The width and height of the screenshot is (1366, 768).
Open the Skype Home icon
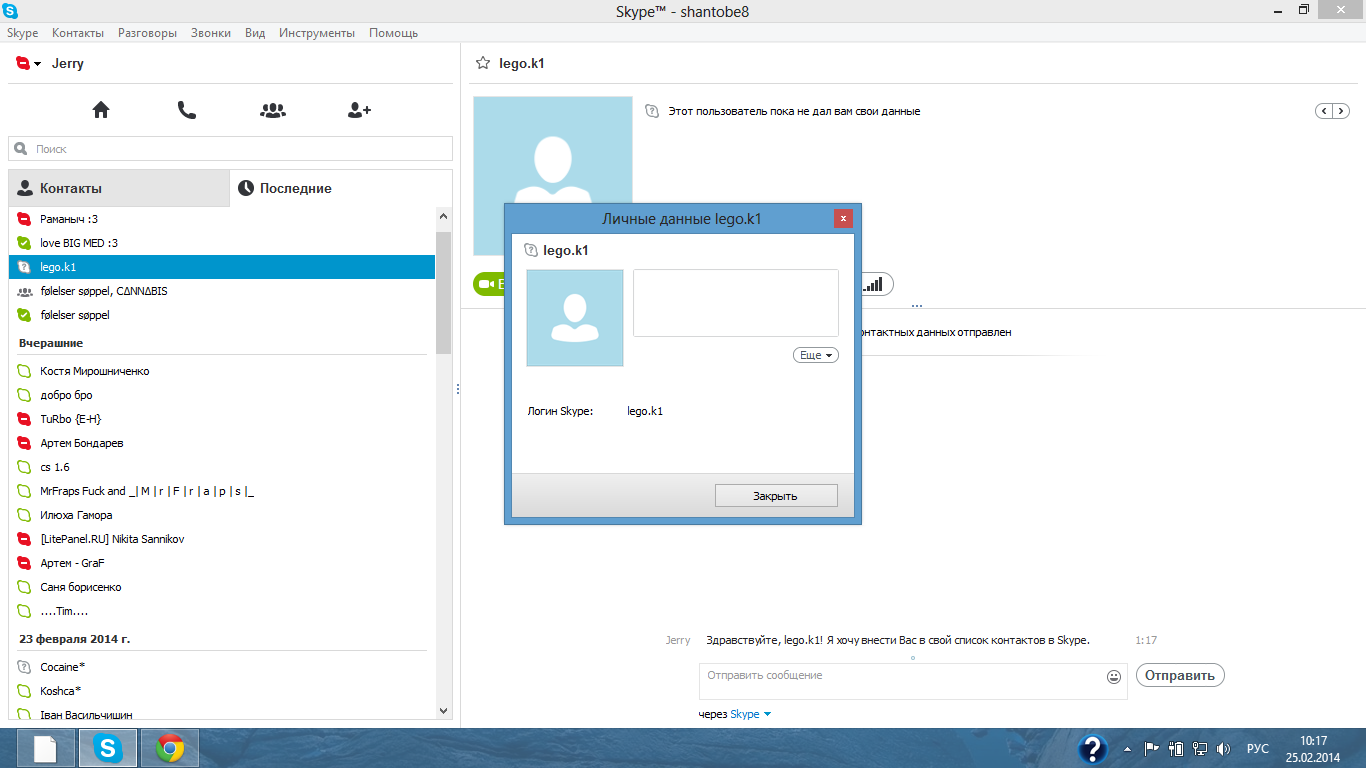(101, 110)
